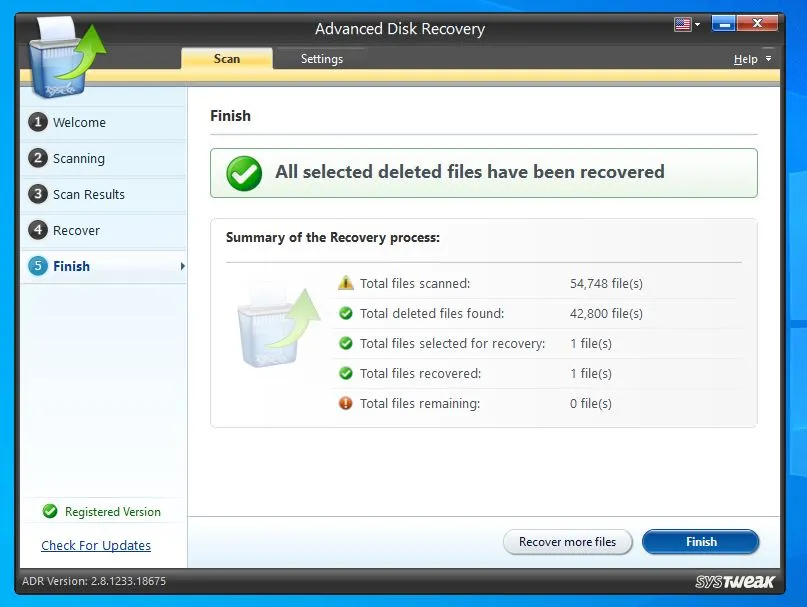Click the Total deleted files found label
807x607 pixels.
pyautogui.click(x=432, y=314)
